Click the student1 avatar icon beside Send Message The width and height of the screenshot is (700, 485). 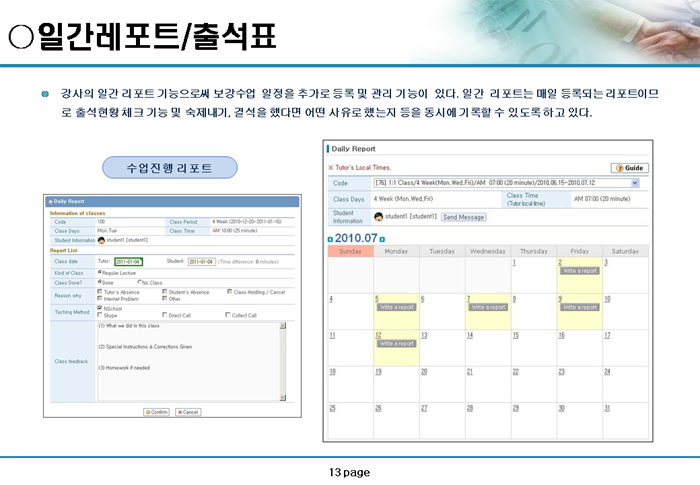coord(379,217)
